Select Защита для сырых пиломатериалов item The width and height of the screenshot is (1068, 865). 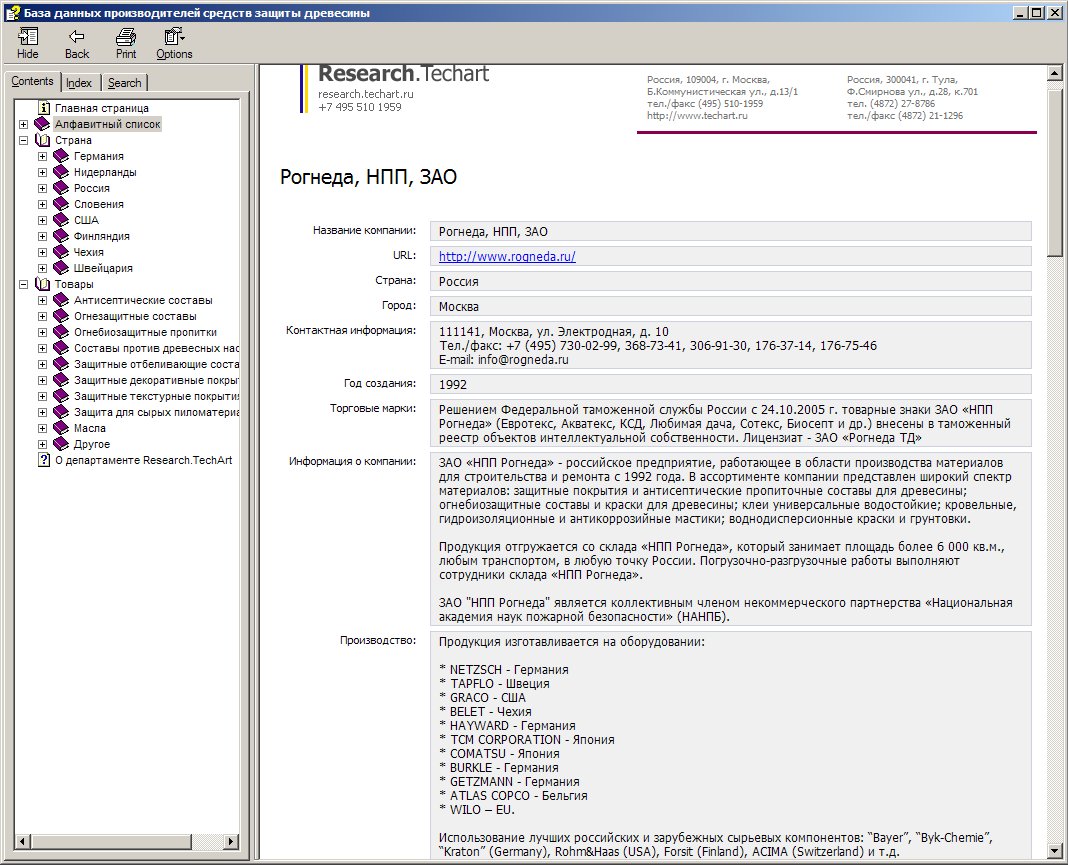point(156,412)
